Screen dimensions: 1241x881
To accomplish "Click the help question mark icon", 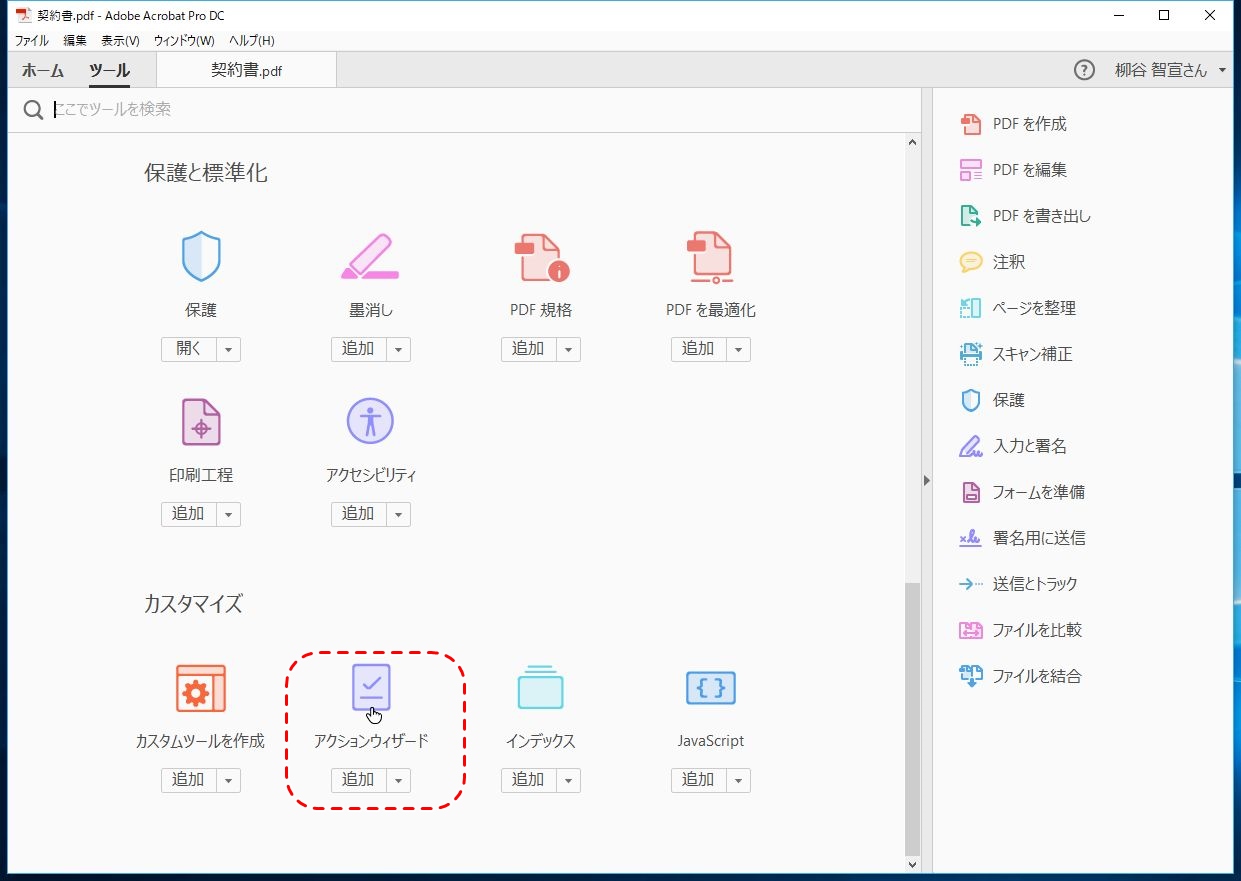I will [1084, 70].
